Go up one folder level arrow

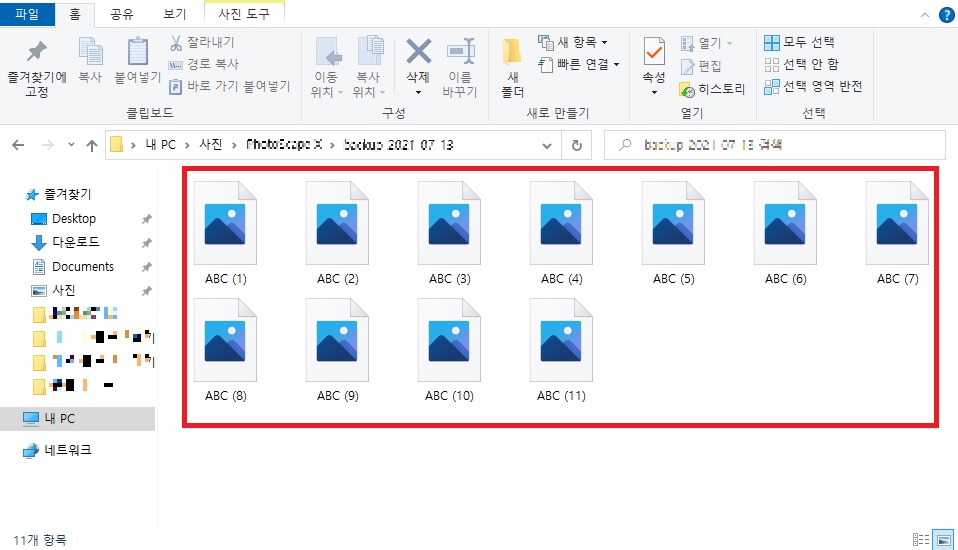click(x=92, y=145)
